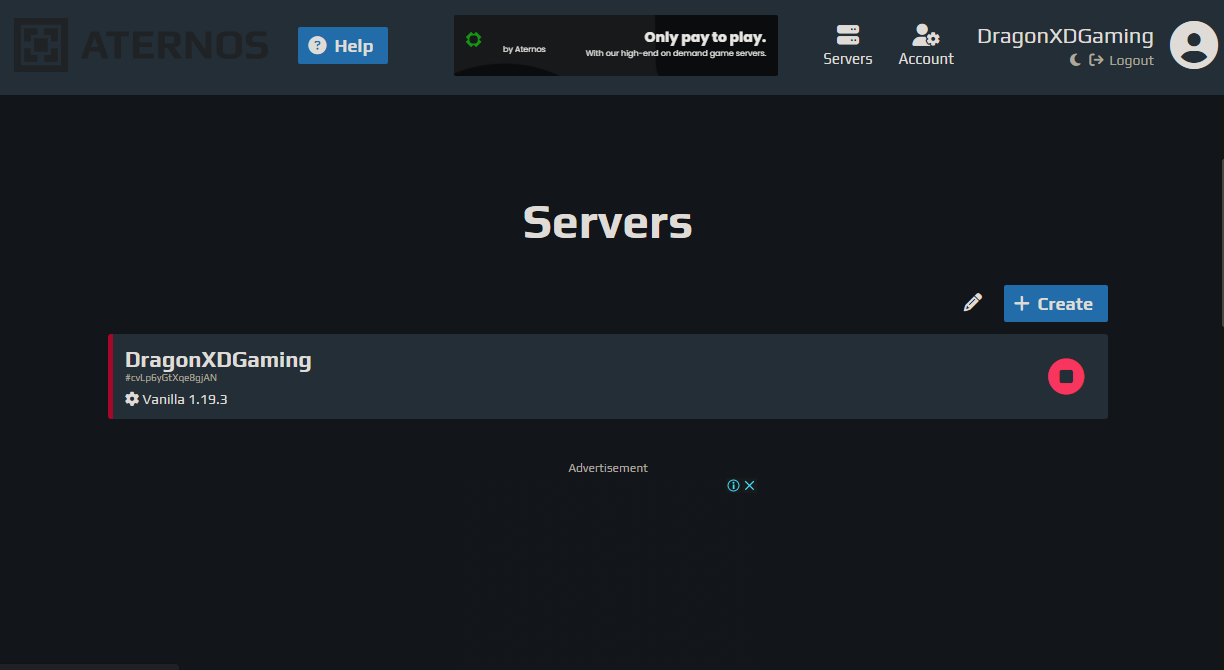
Task: Click the Advertisement label
Action: click(608, 468)
